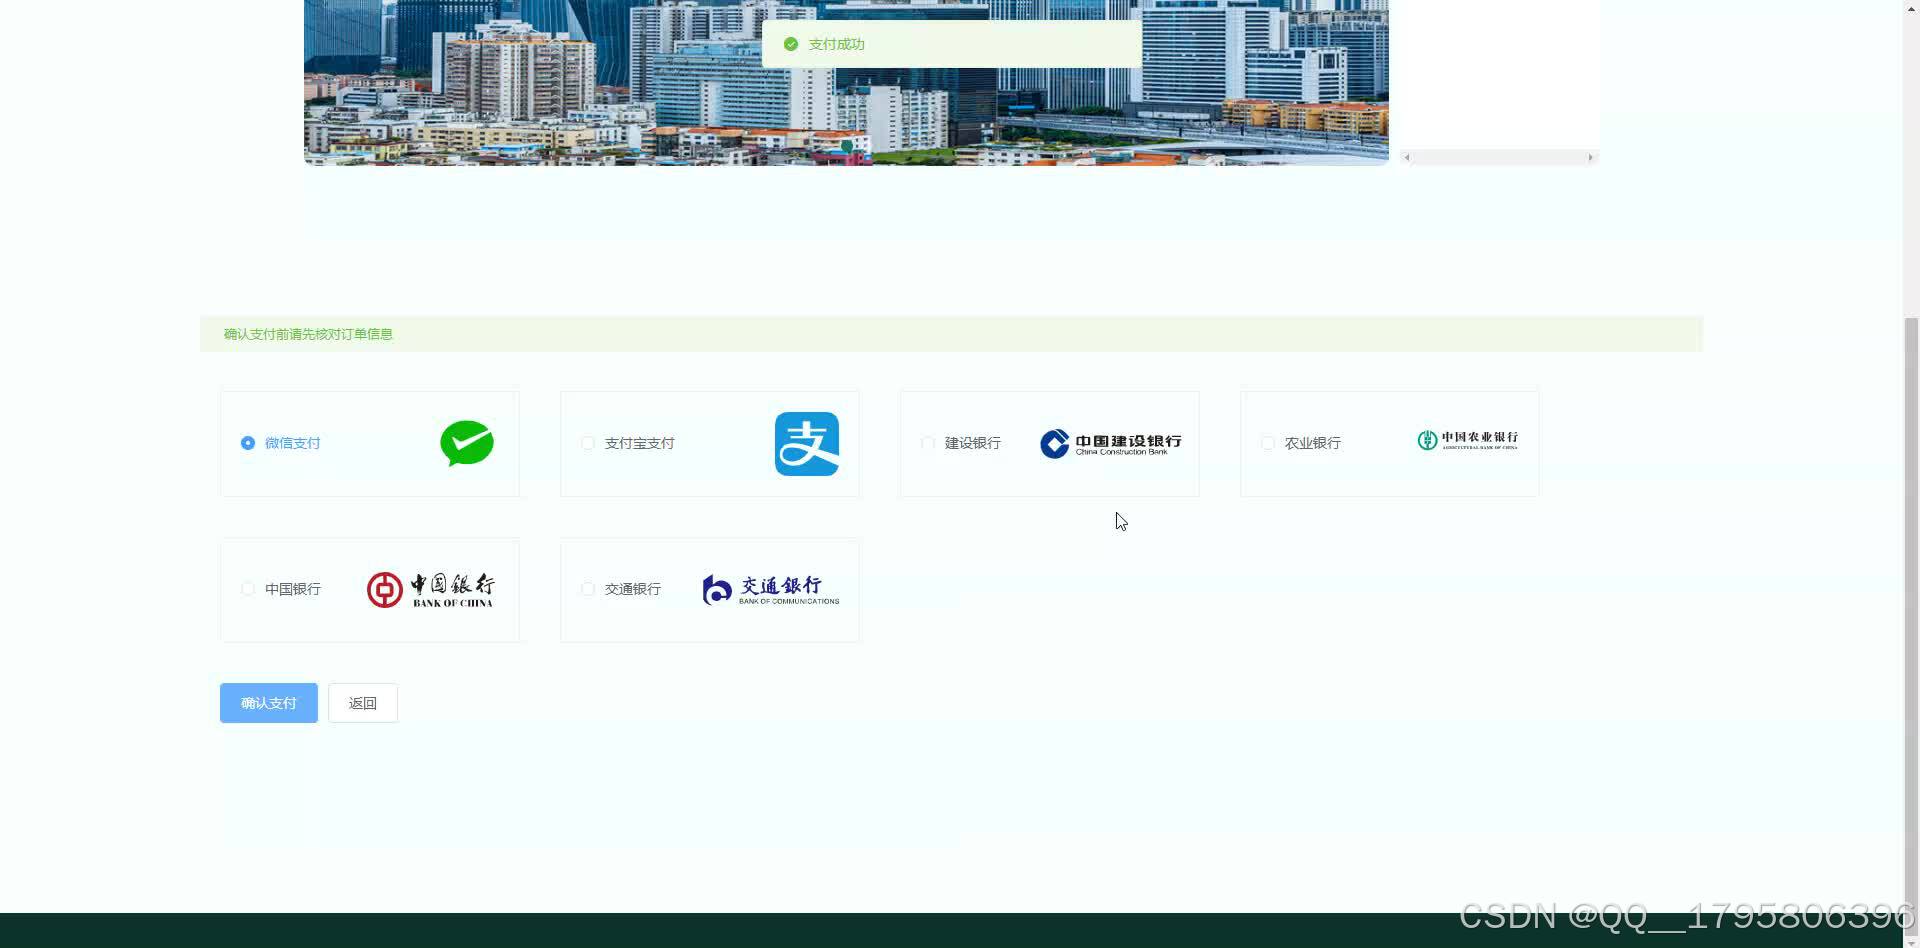
Task: Click the horizontal scrollbar left arrow
Action: pyautogui.click(x=1407, y=157)
